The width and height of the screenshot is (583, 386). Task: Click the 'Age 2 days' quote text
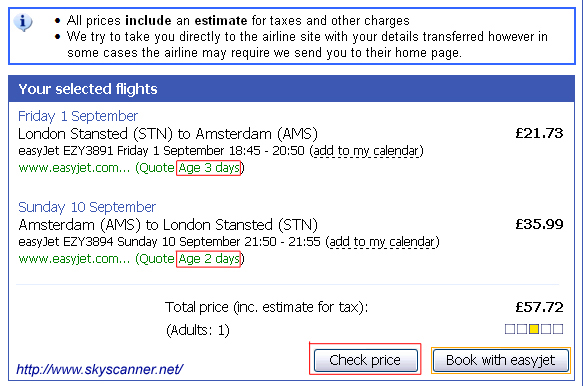[x=209, y=258]
